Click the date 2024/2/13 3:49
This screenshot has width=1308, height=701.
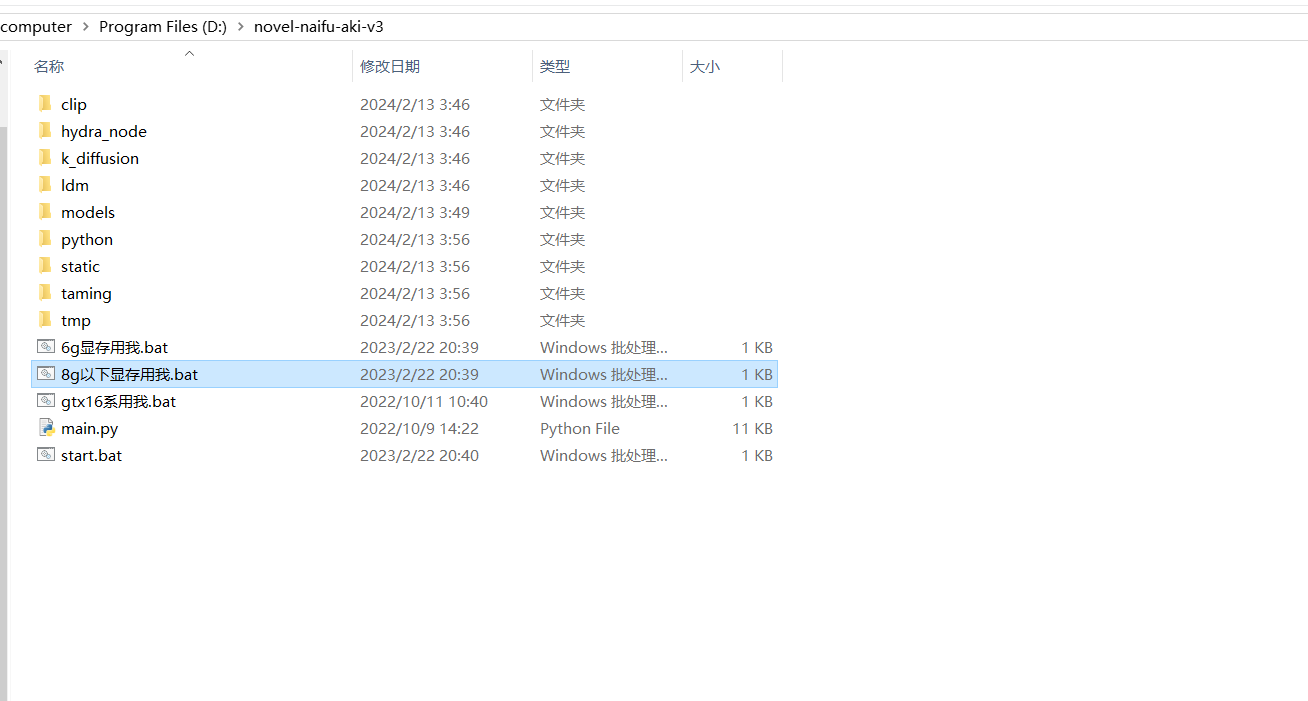pos(415,212)
